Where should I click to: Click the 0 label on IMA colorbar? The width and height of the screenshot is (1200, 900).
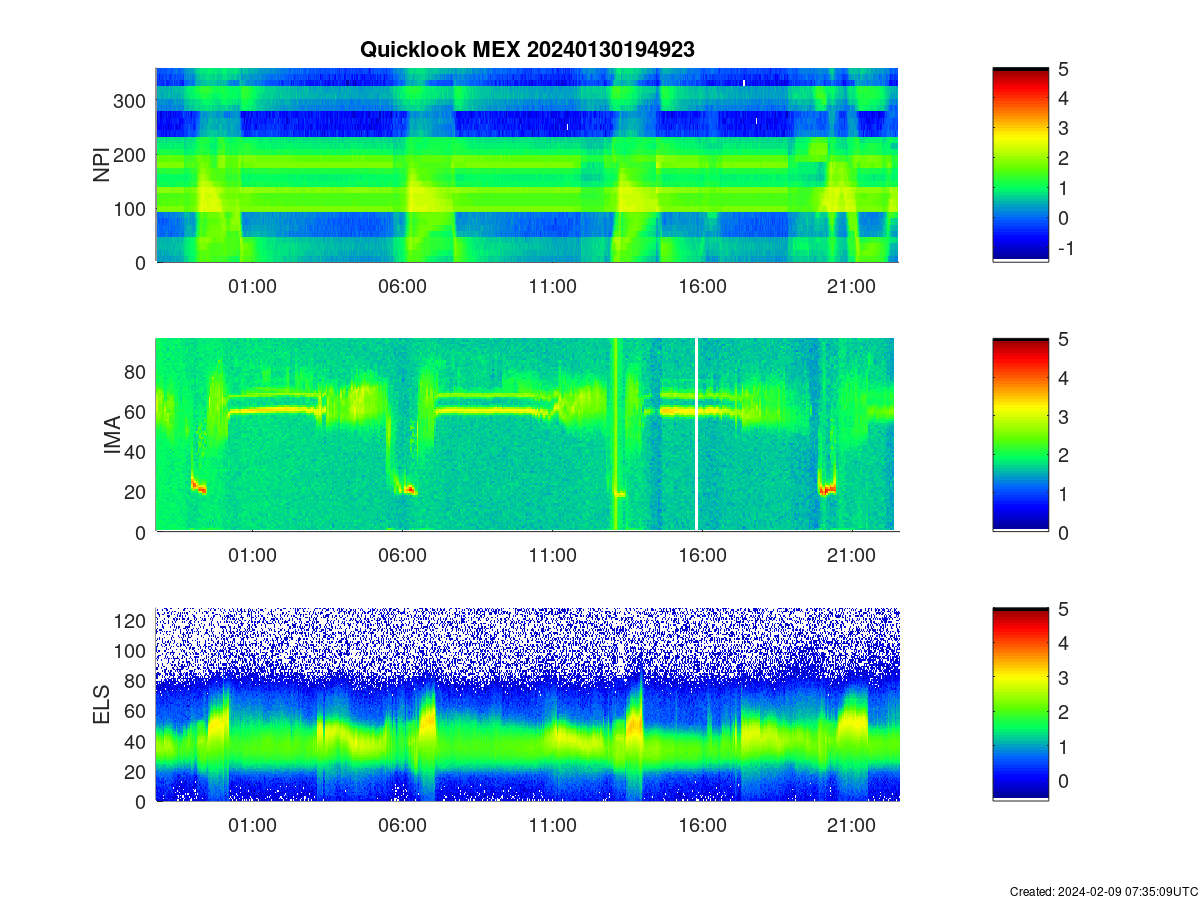[1063, 533]
